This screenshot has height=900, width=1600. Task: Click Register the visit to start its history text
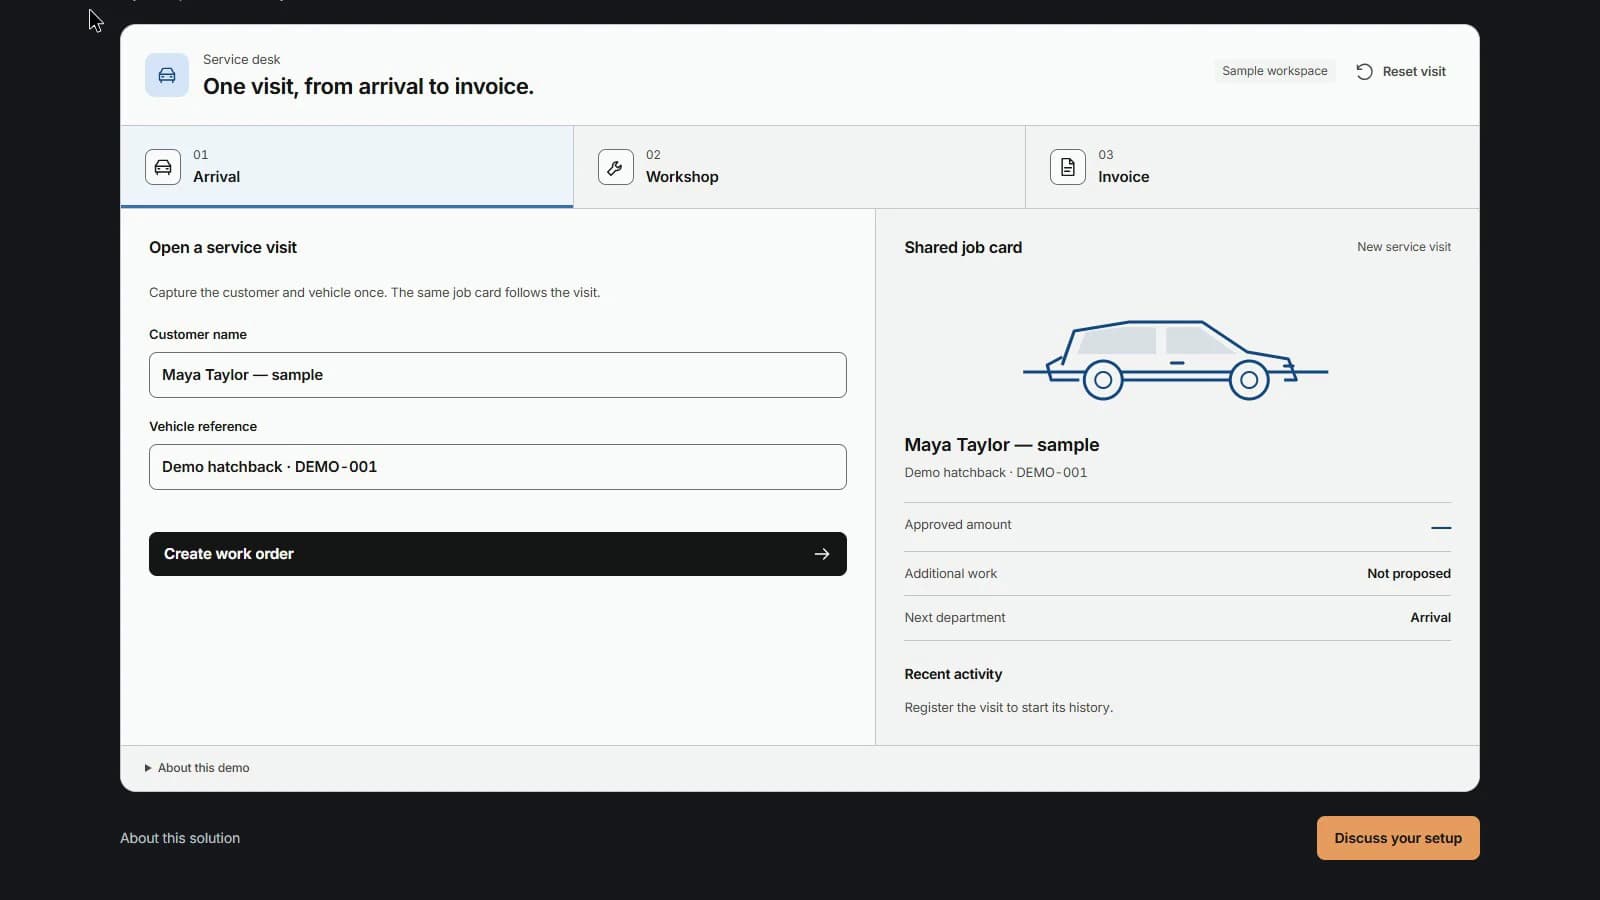click(x=1009, y=708)
